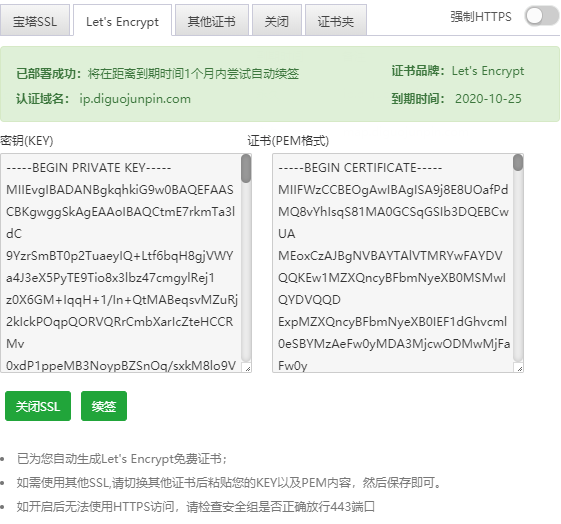
Task: Click the 续签 renew button
Action: [104, 406]
